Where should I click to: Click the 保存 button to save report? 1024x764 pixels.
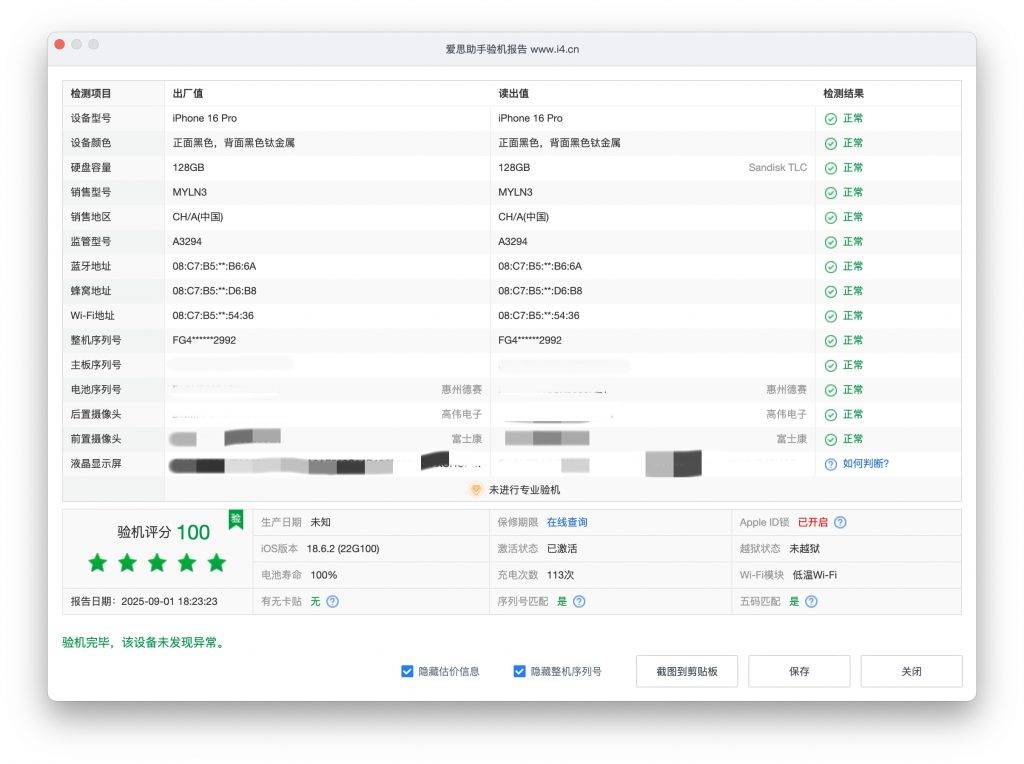(x=798, y=671)
